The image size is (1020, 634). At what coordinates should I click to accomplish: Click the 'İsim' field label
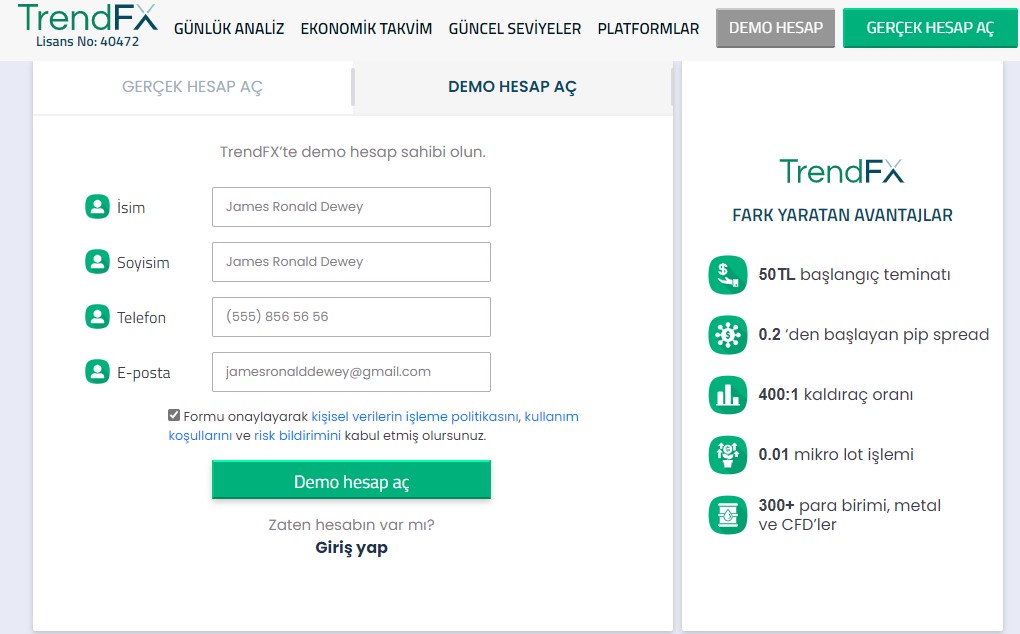point(131,207)
